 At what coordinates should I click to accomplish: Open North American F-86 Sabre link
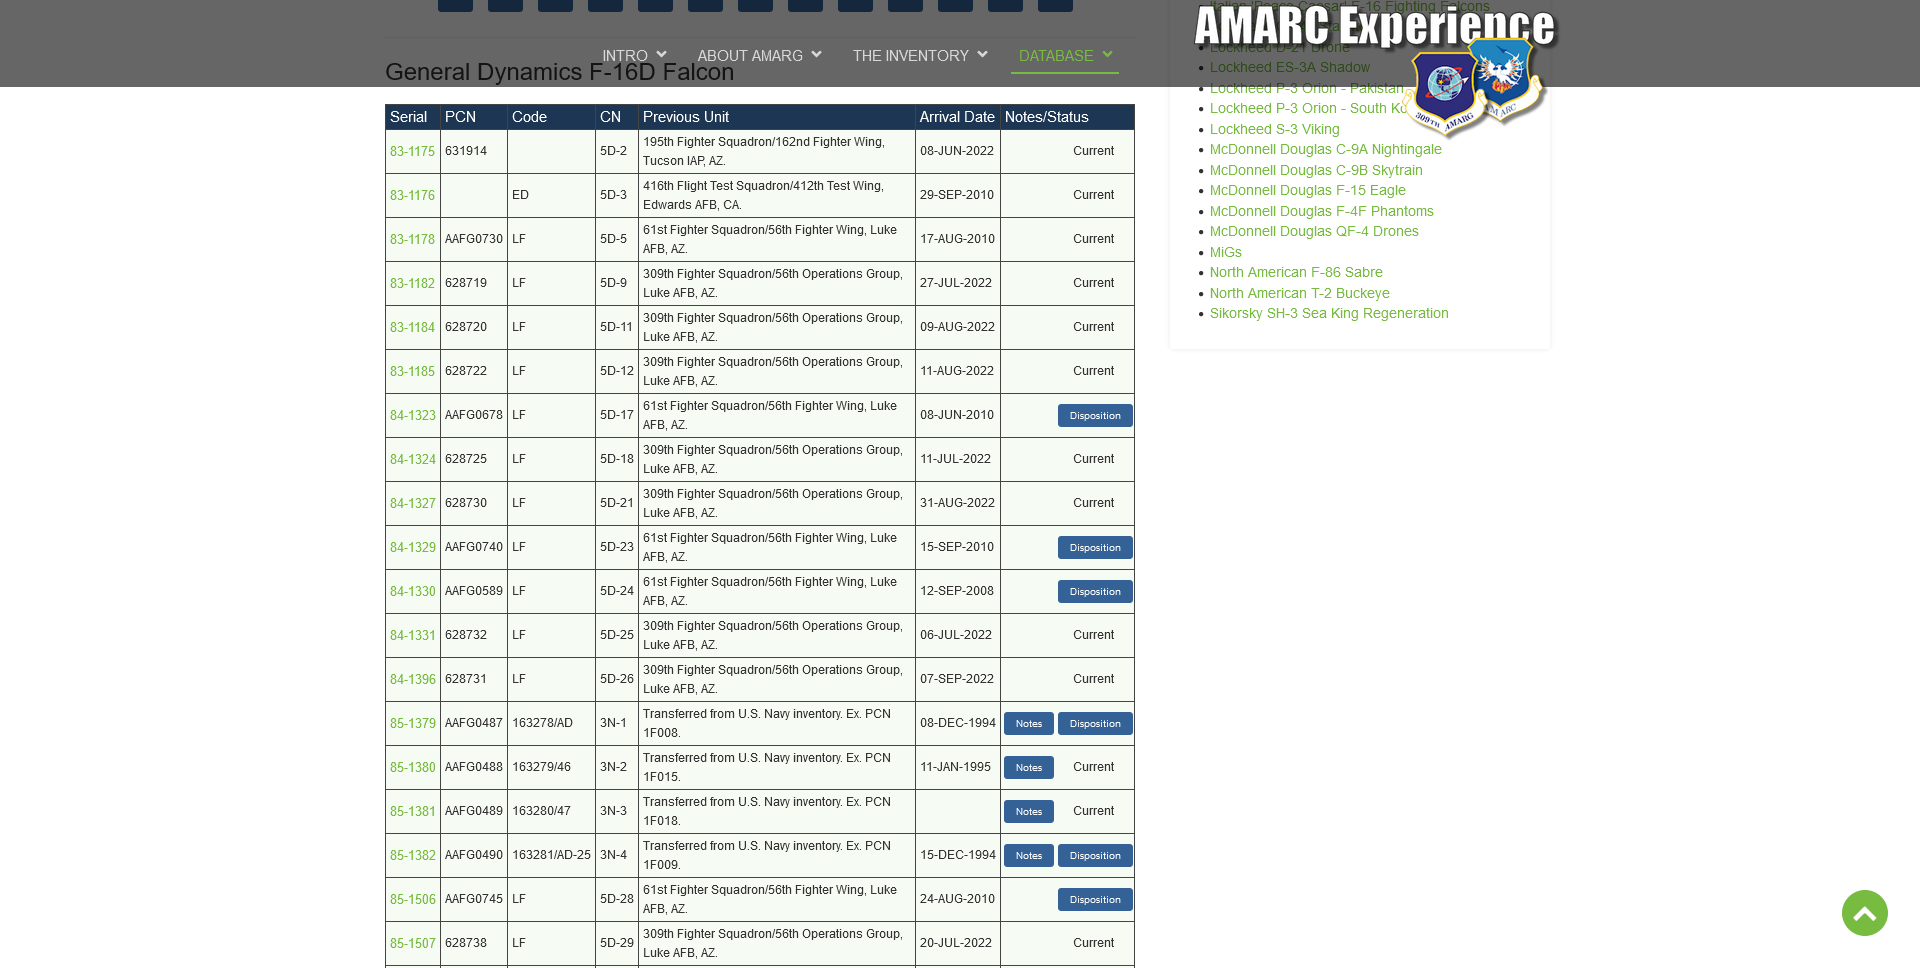pos(1296,272)
